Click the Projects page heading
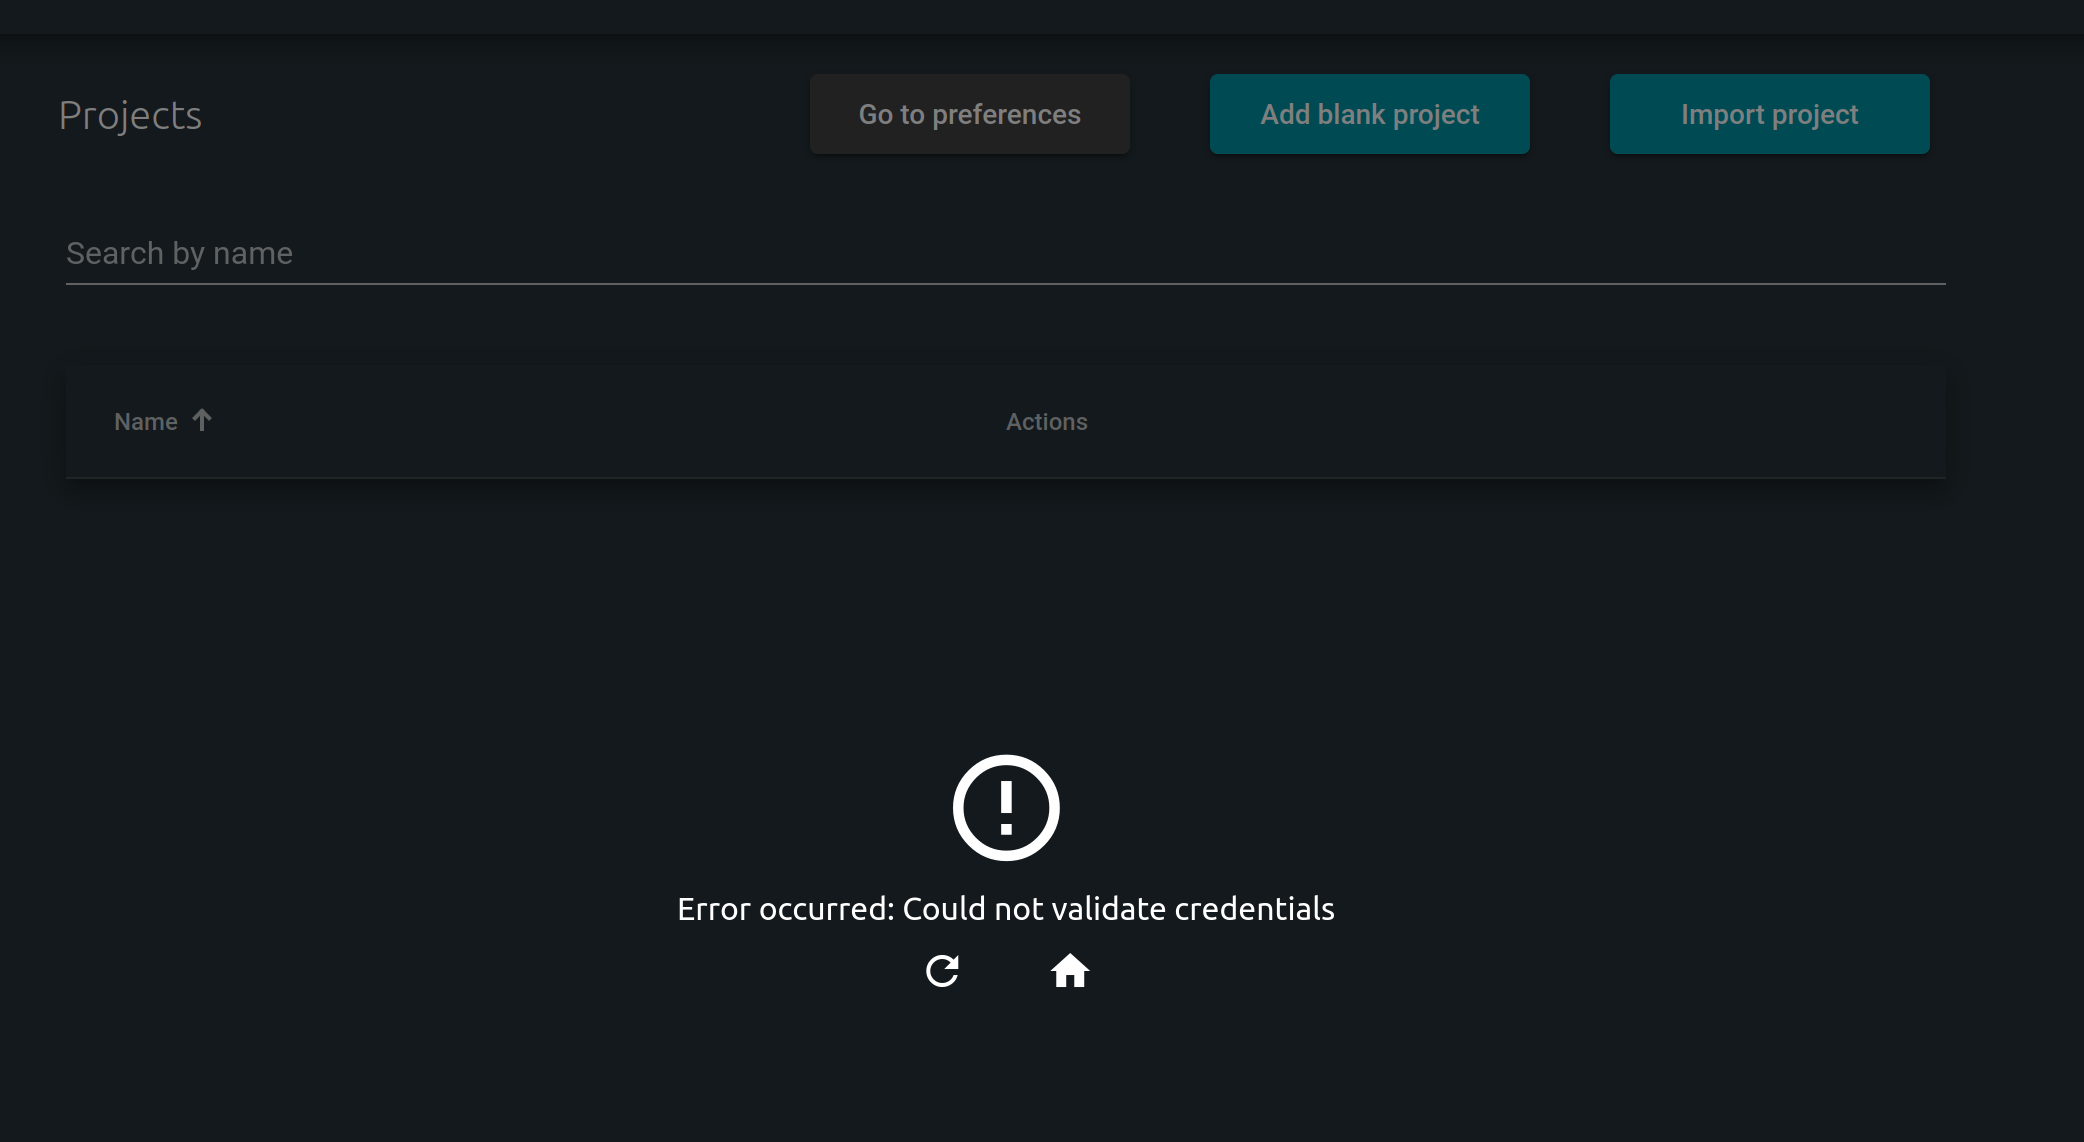 [x=131, y=113]
